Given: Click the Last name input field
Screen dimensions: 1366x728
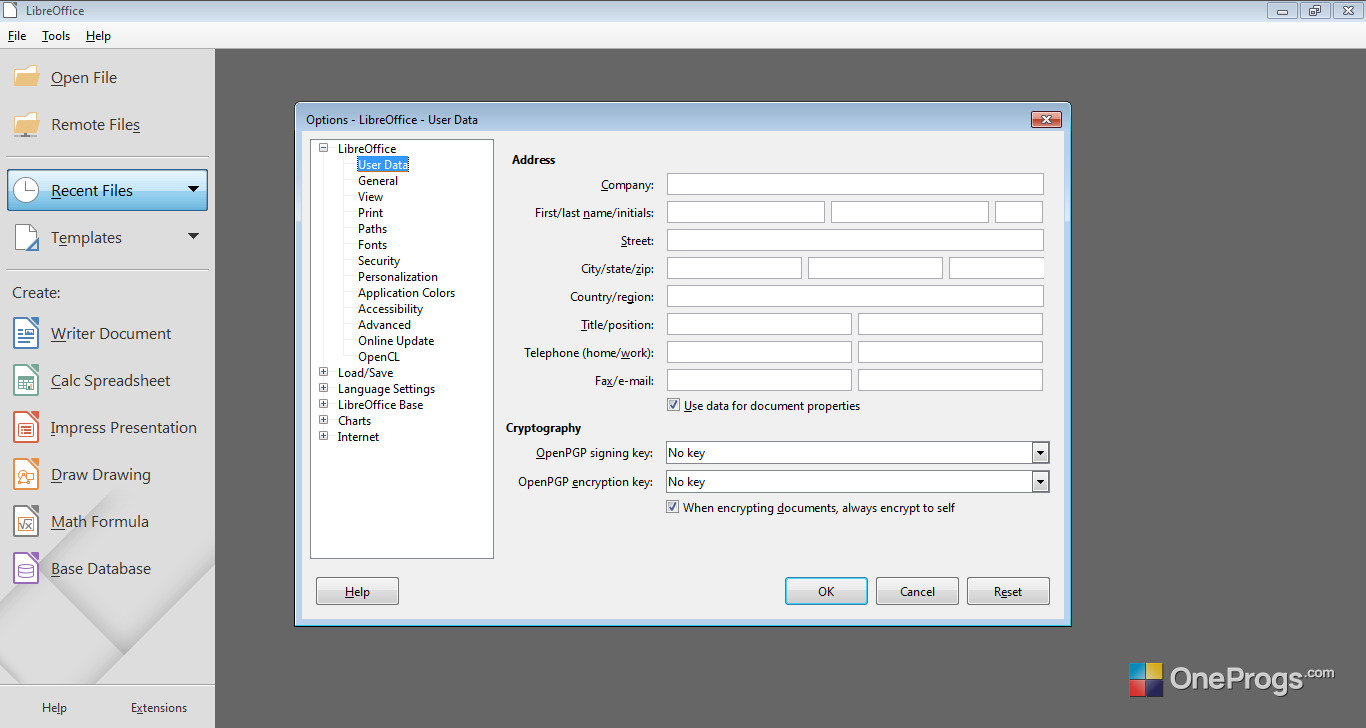Looking at the screenshot, I should [910, 212].
